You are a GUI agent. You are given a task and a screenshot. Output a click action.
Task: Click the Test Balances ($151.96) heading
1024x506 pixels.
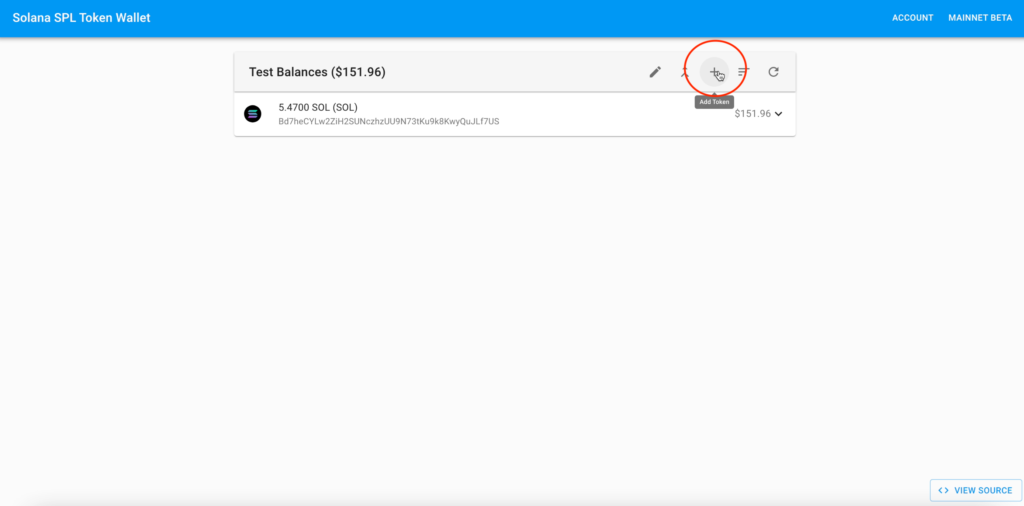(x=317, y=72)
